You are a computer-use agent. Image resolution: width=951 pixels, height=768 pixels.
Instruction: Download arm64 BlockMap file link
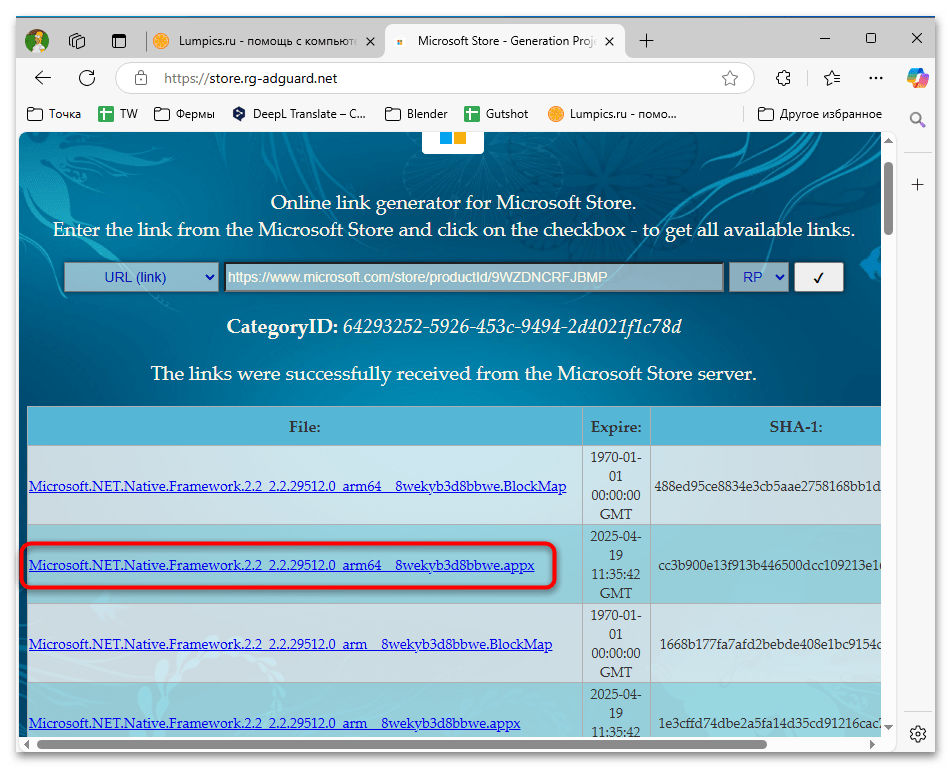297,487
